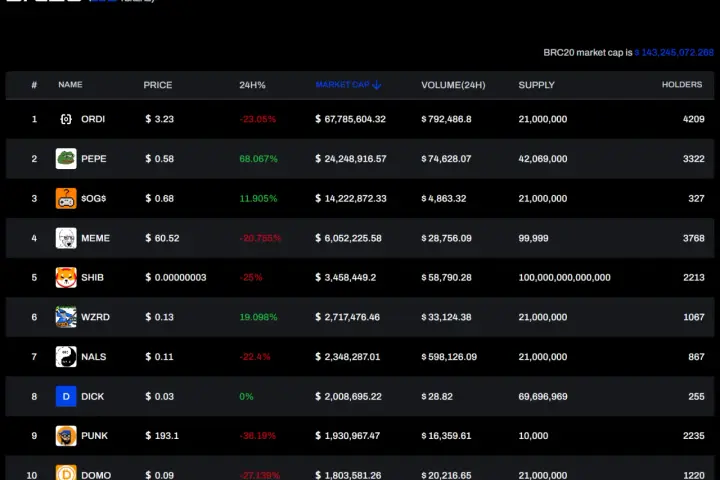Viewport: 720px width, 480px height.
Task: Sort by Holders column header
Action: (x=682, y=85)
